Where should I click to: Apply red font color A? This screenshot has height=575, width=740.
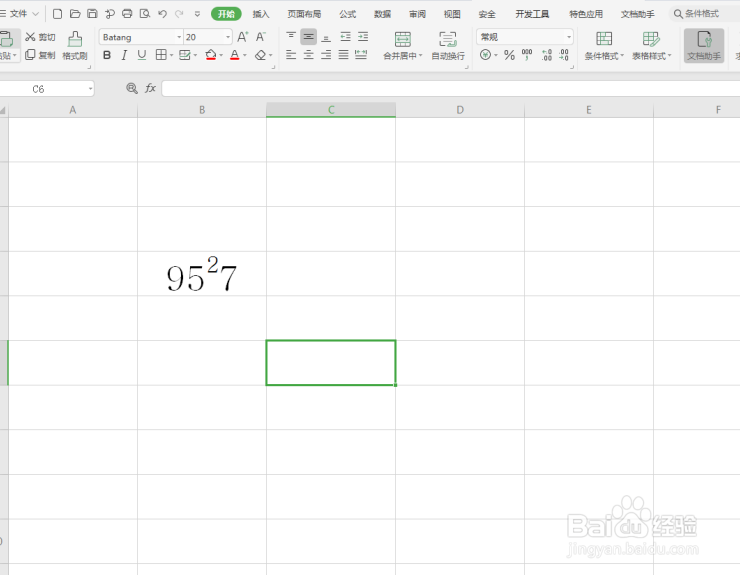pyautogui.click(x=235, y=55)
